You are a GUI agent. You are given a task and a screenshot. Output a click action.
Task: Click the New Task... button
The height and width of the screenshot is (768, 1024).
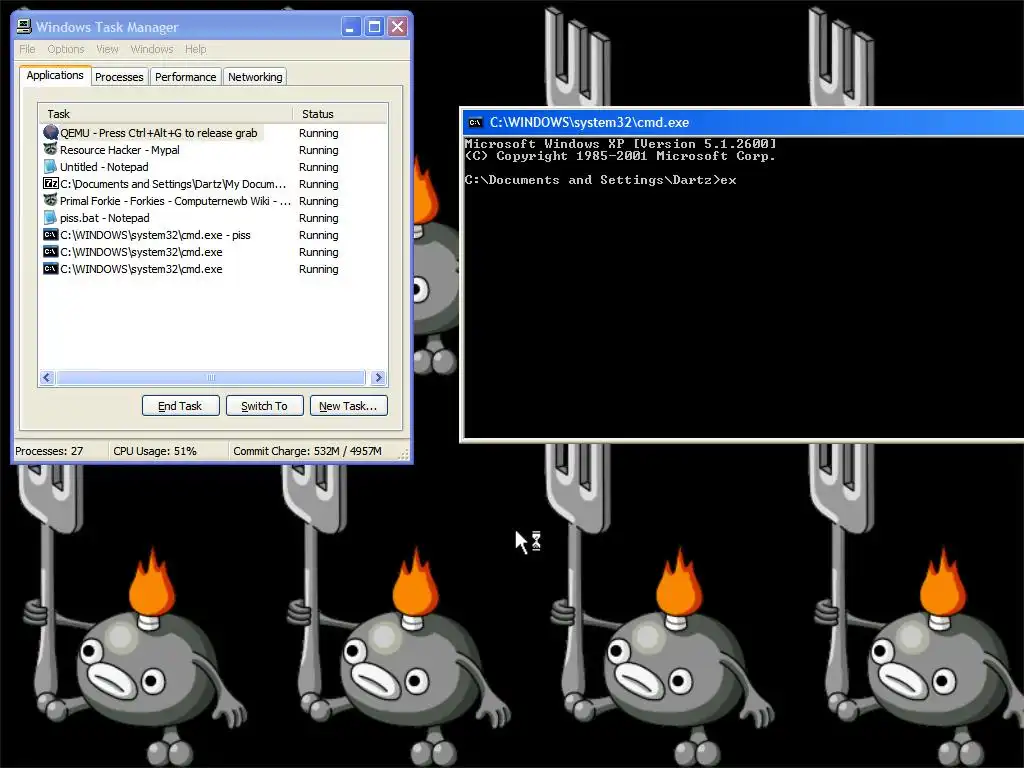click(x=348, y=406)
